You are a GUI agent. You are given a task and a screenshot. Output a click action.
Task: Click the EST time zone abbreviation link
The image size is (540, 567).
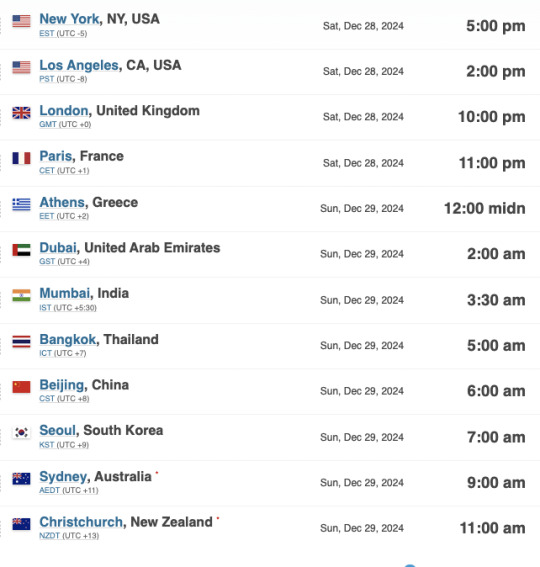coord(47,34)
